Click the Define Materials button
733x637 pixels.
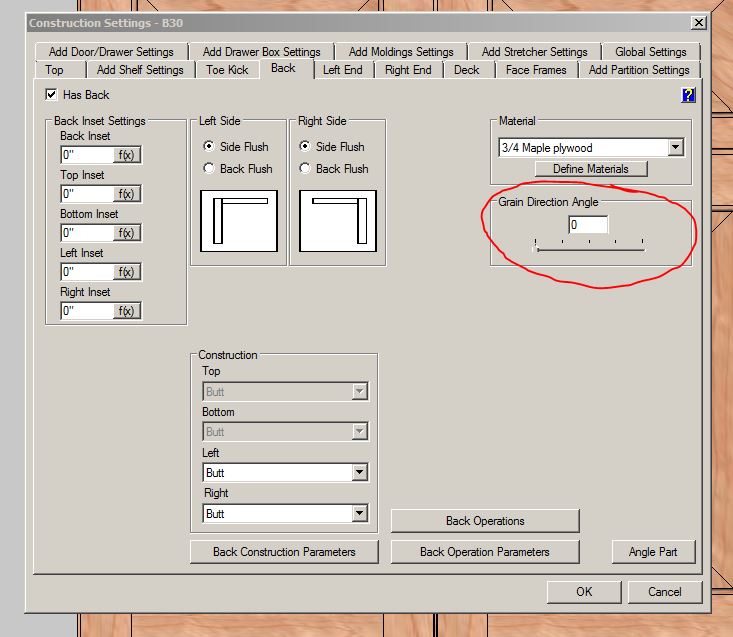point(590,169)
